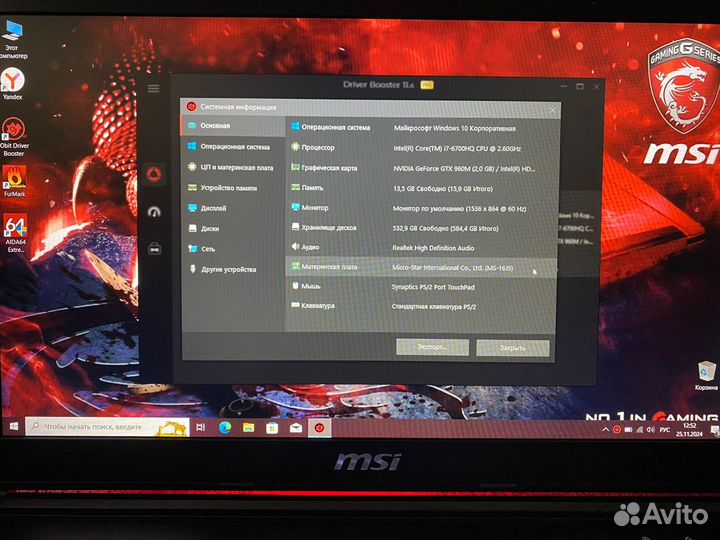Open Task View on the taskbar
The image size is (720, 540).
201,428
